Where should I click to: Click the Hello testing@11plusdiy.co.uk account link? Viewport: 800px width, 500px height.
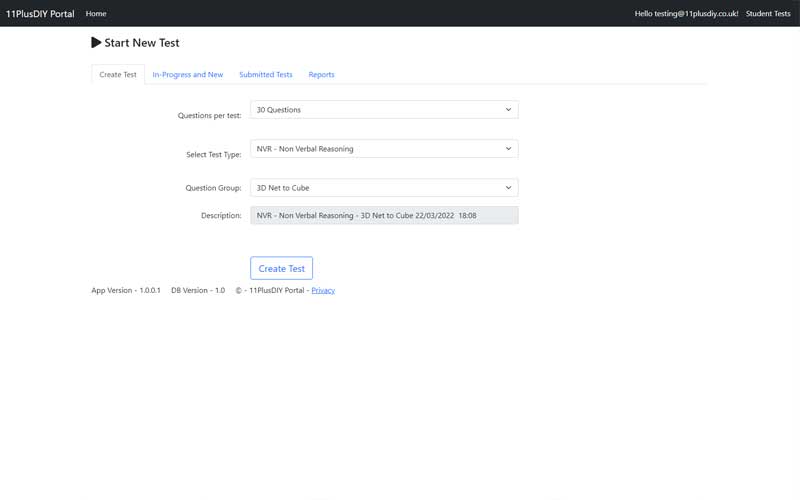pyautogui.click(x=686, y=14)
